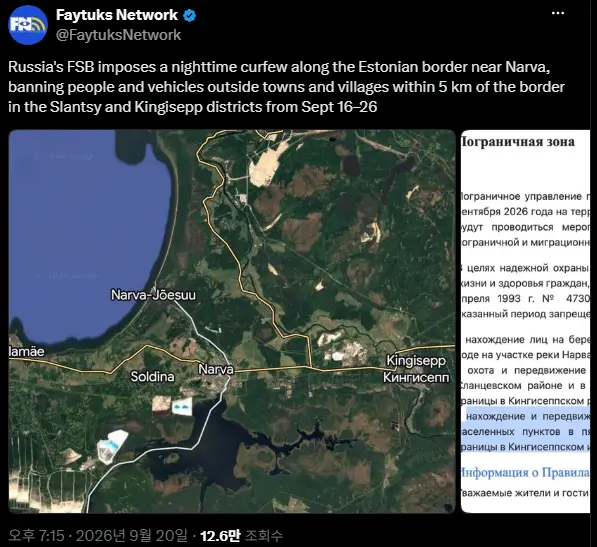Click the blue verified badge
The height and width of the screenshot is (547, 597).
pyautogui.click(x=190, y=15)
